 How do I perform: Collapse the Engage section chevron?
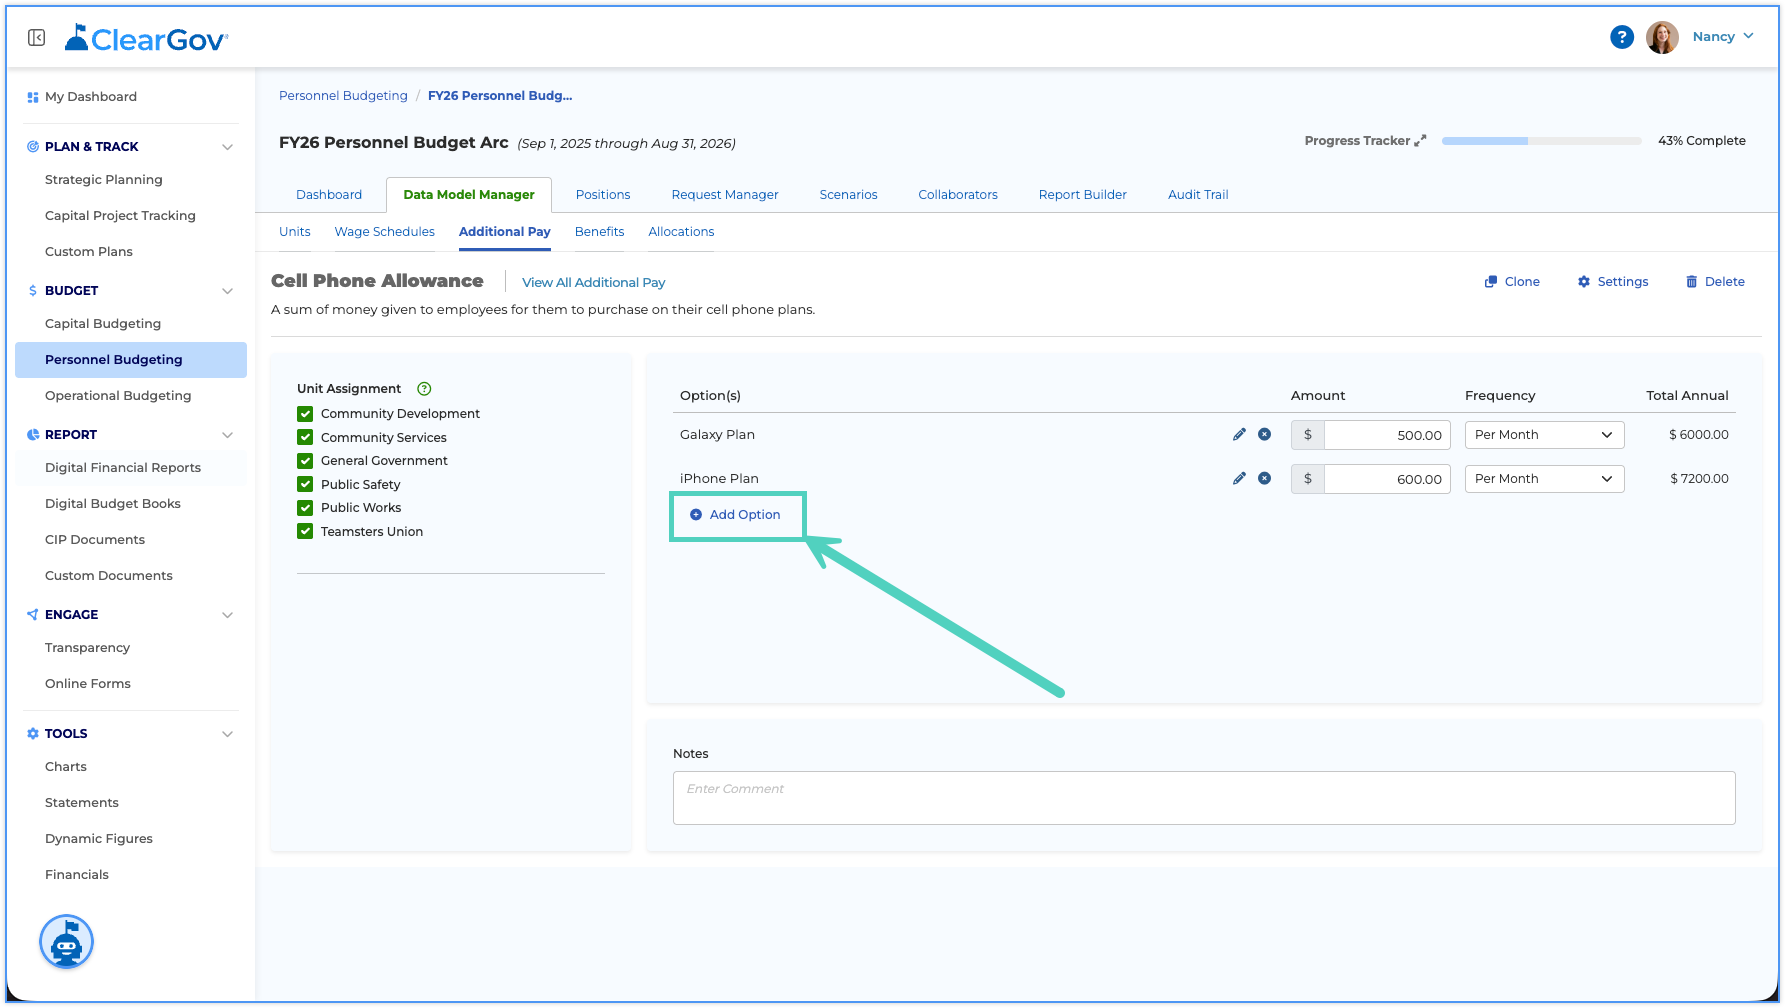227,615
